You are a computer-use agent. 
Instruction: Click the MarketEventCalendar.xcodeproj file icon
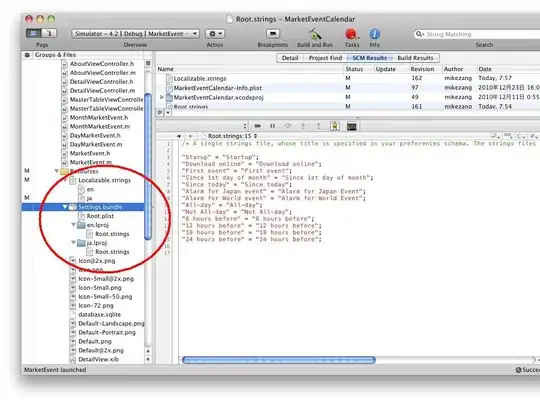pos(169,97)
